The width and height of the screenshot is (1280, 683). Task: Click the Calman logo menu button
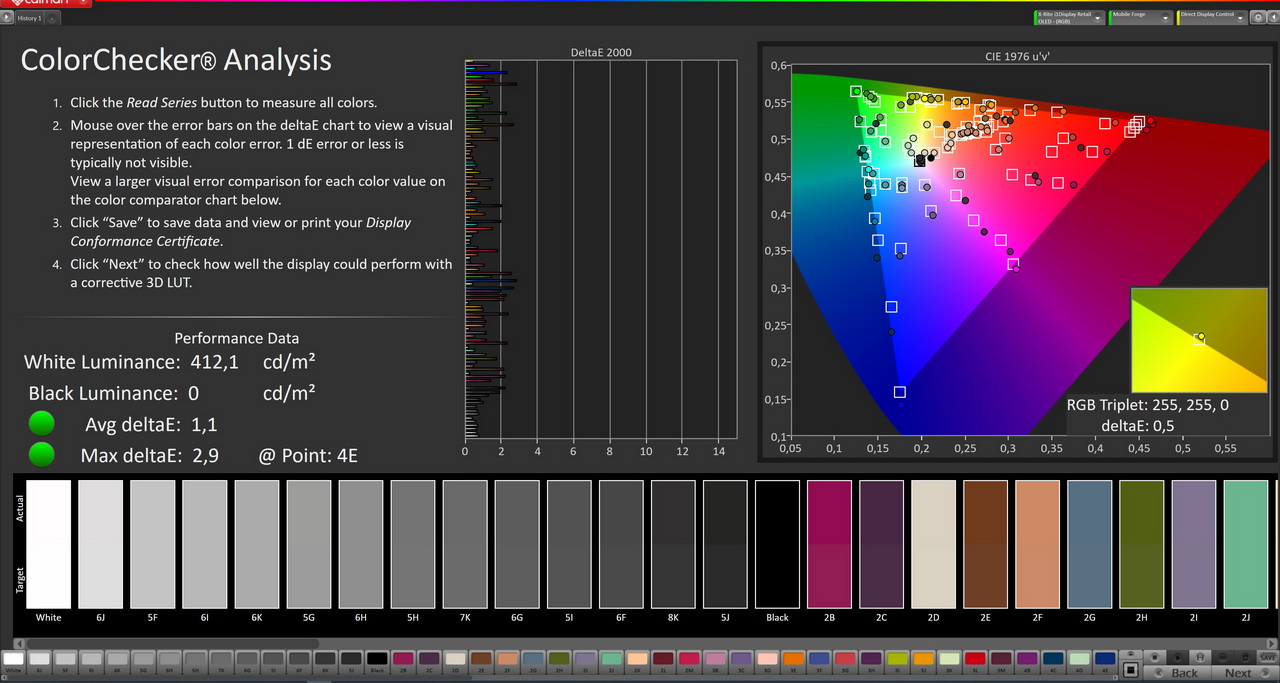pos(46,4)
